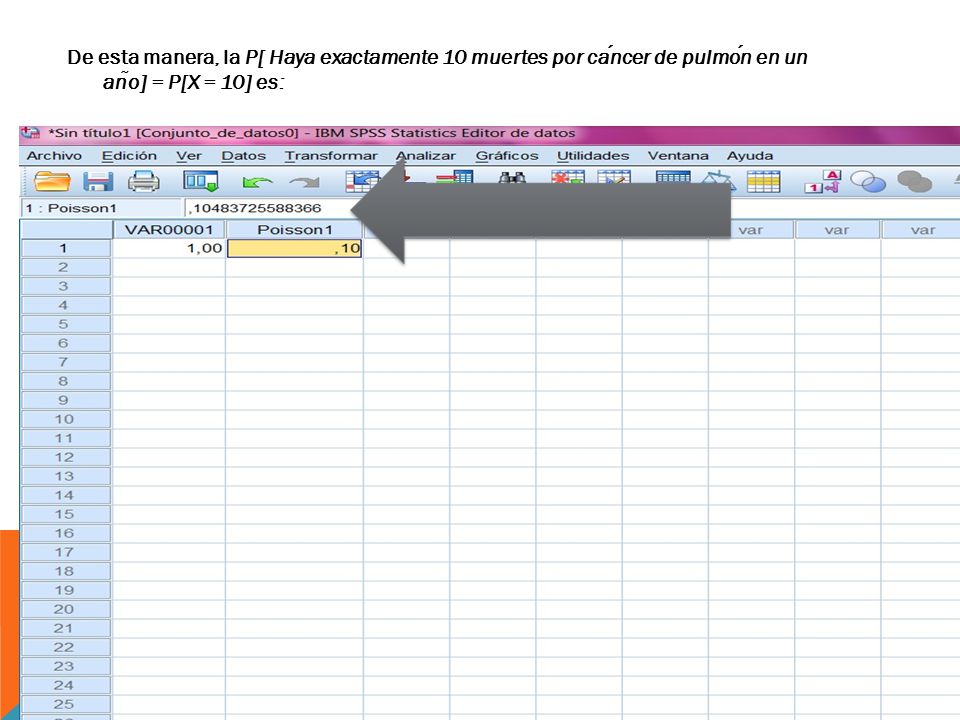
Task: Open the Ayuda menu
Action: [x=750, y=156]
